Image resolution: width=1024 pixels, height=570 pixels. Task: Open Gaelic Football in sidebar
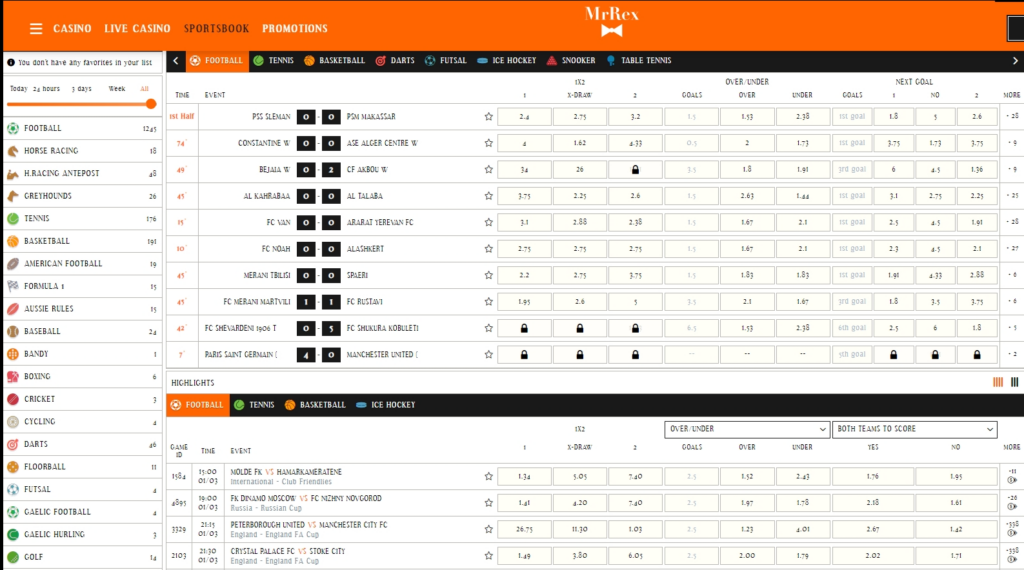click(82, 512)
